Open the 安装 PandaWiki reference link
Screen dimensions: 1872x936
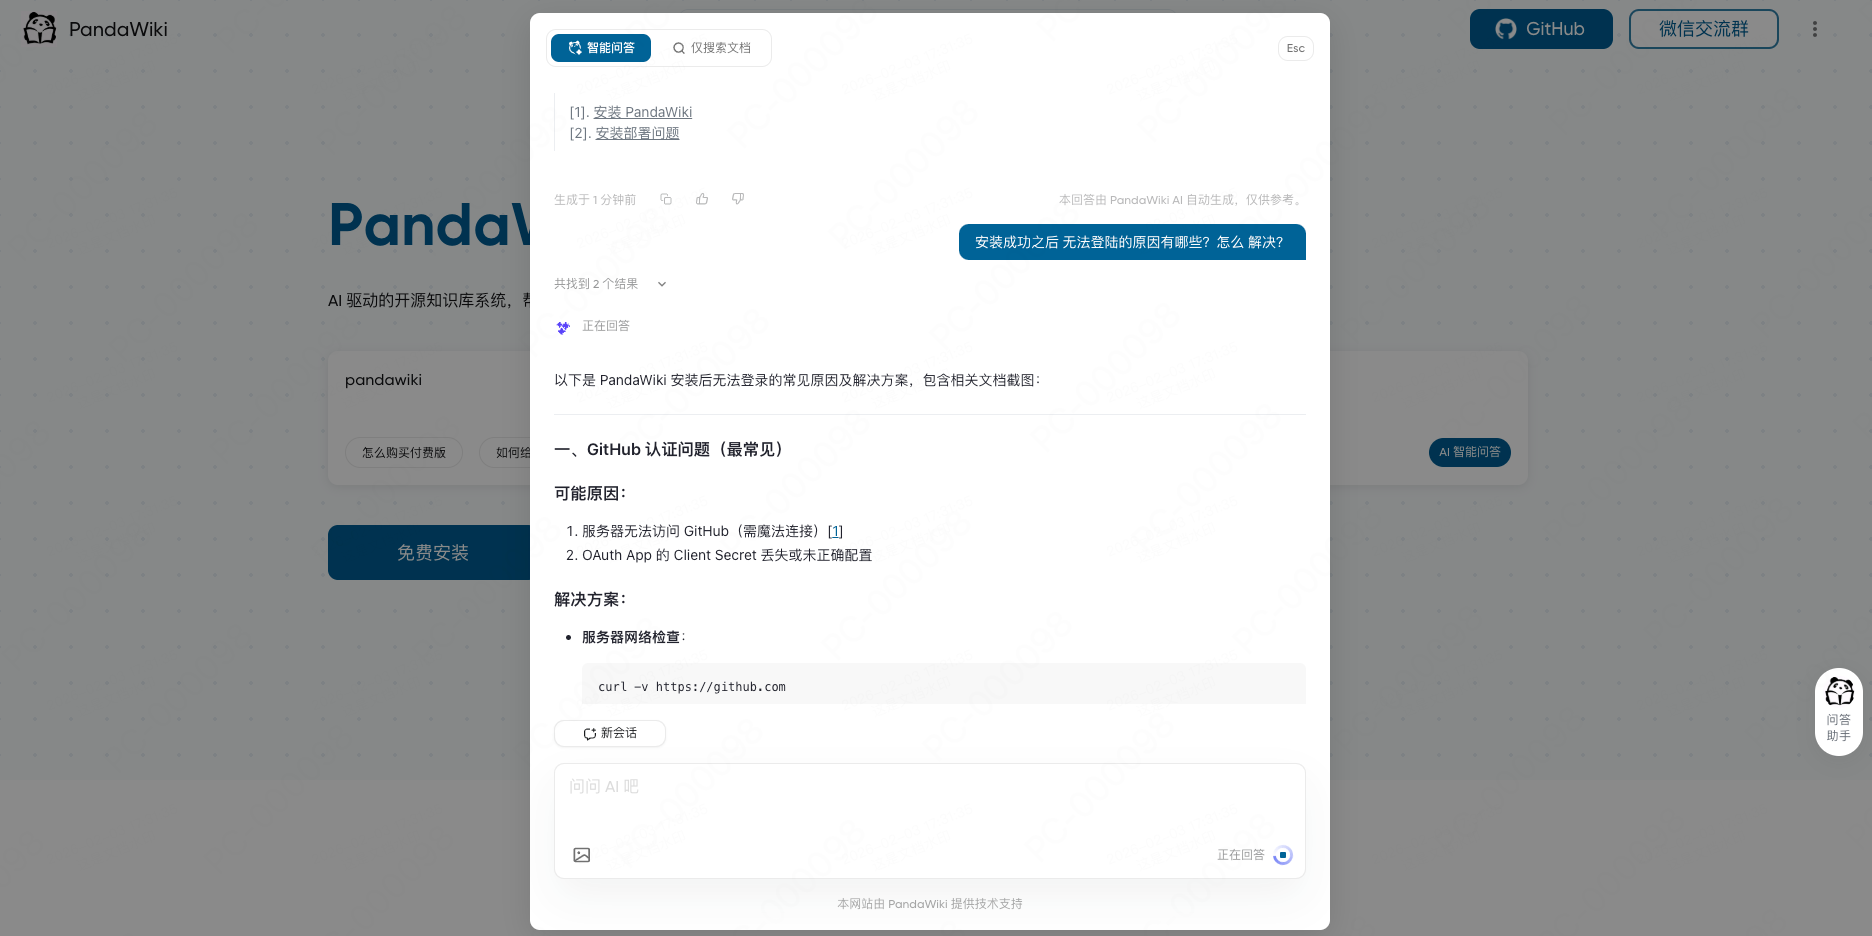642,112
